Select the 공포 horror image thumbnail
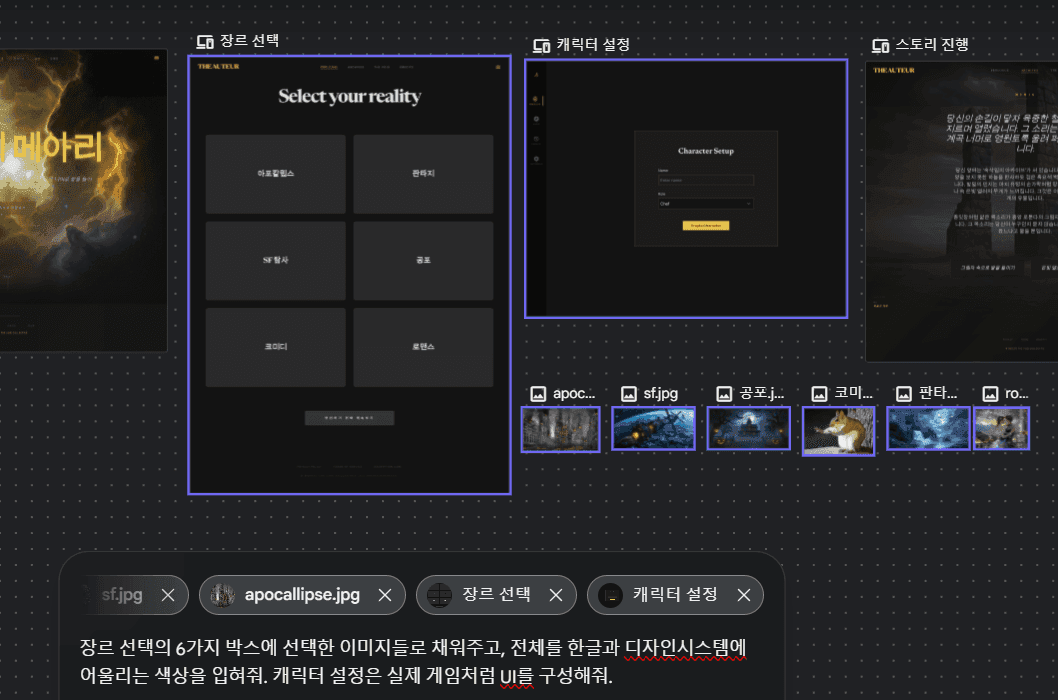 (748, 428)
